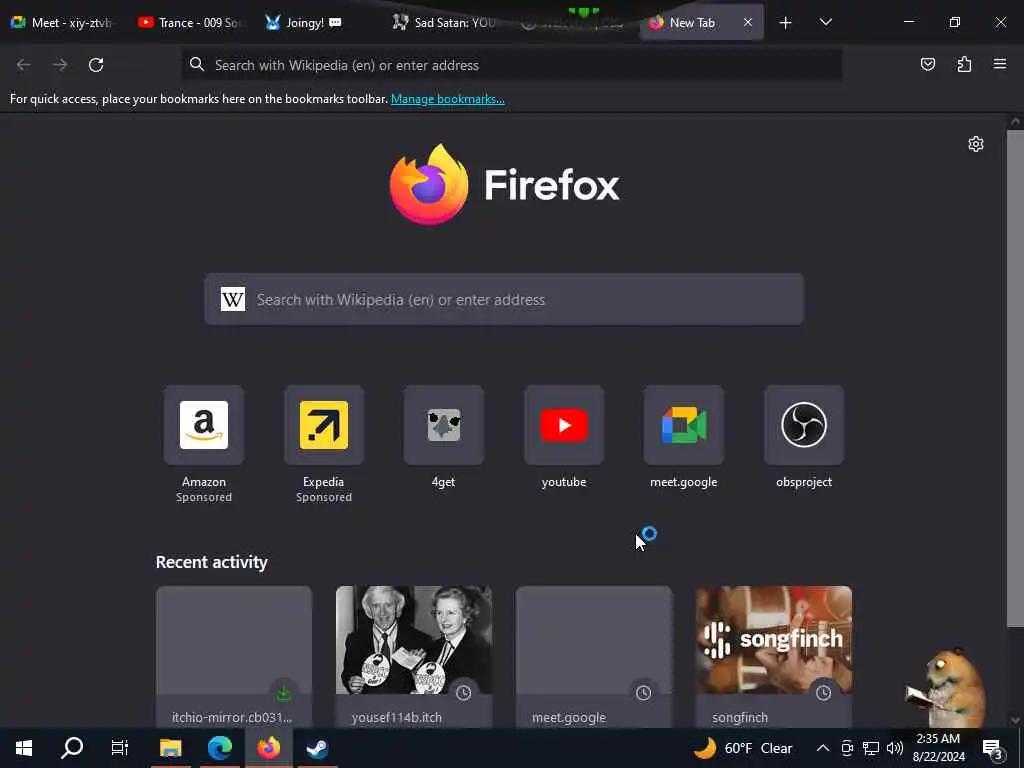Open Steam from the taskbar
Viewport: 1024px width, 768px height.
(x=317, y=748)
